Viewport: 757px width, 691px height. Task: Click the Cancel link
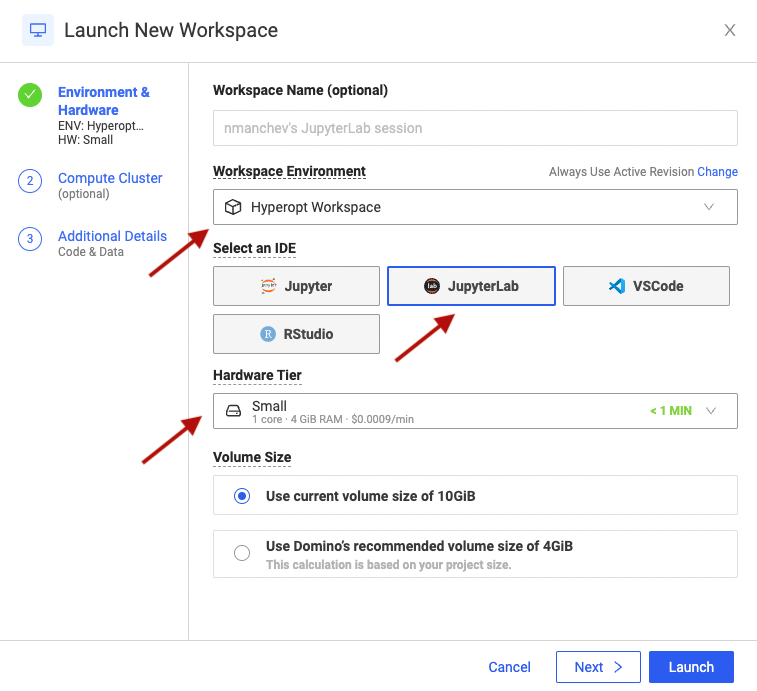pos(509,667)
